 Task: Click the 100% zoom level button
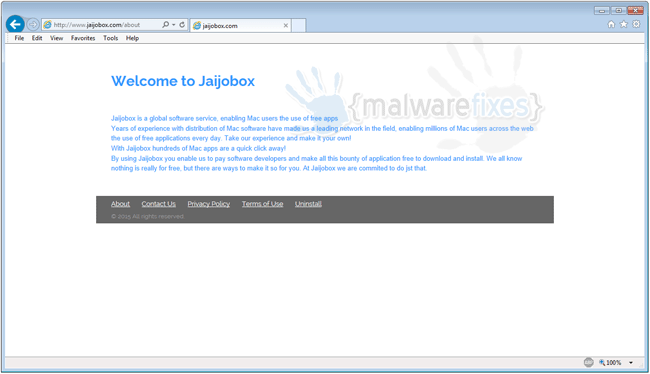pos(610,362)
